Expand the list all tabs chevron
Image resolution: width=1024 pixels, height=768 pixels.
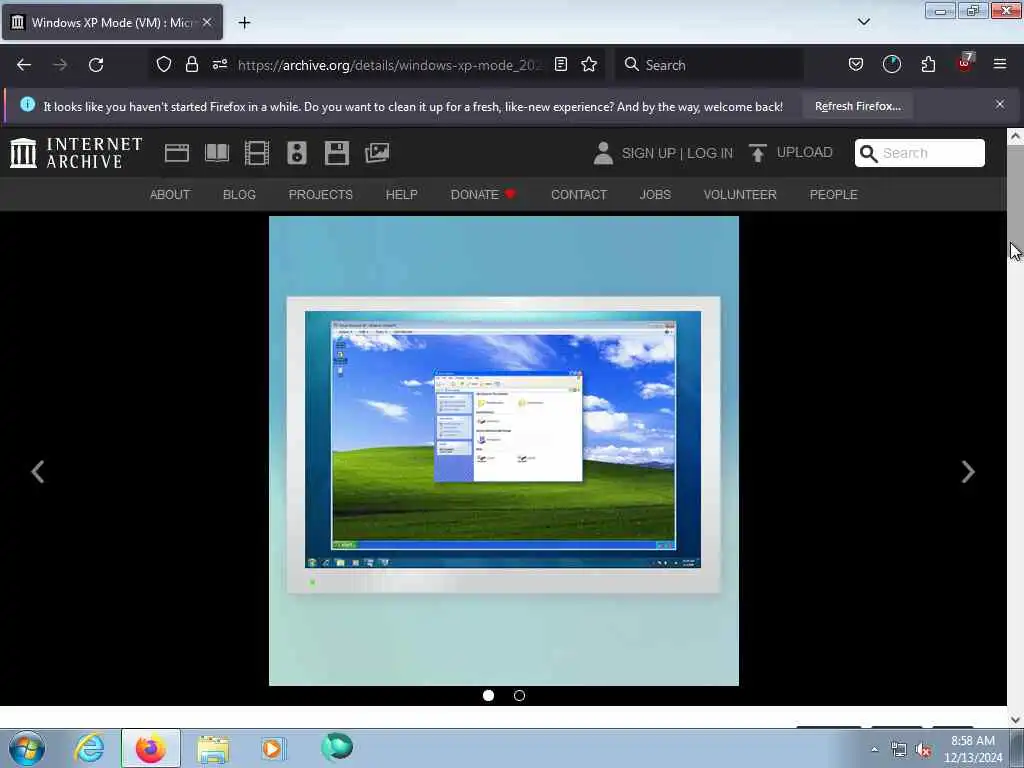pos(863,22)
